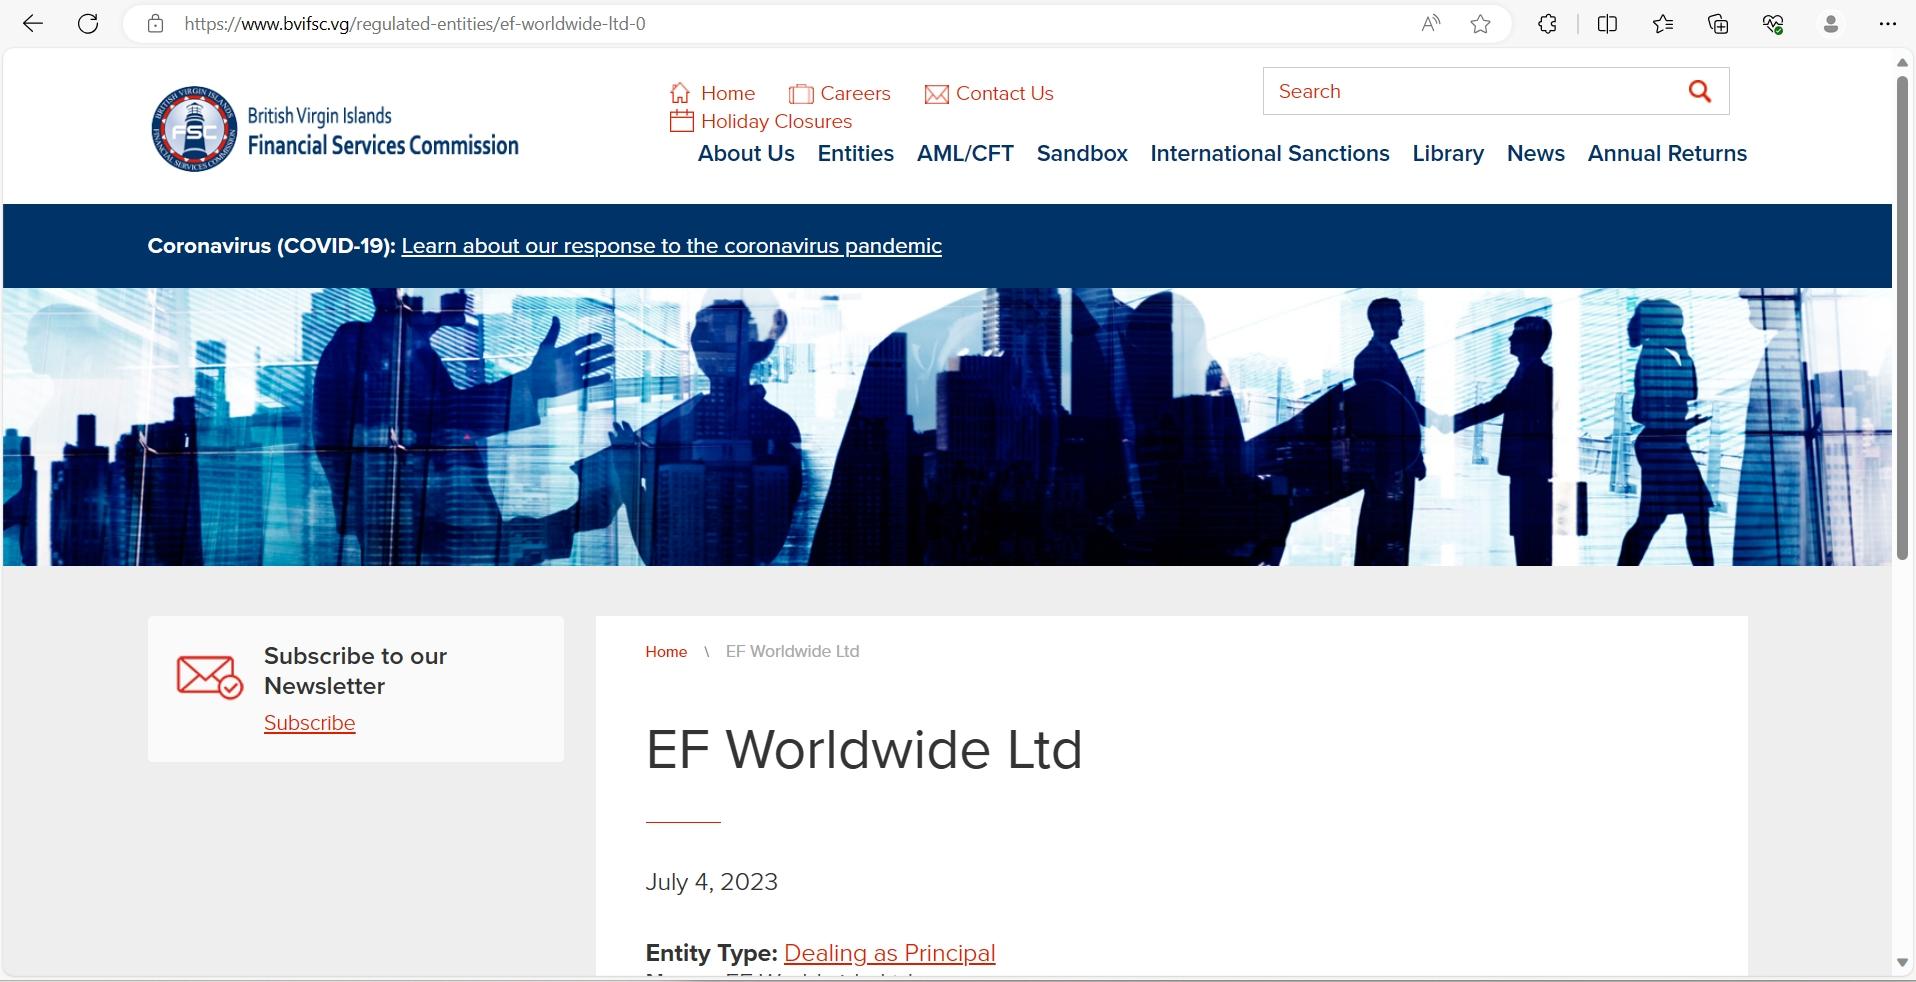Screen dimensions: 1916x982
Task: Click the Careers briefcase icon
Action: 801,94
